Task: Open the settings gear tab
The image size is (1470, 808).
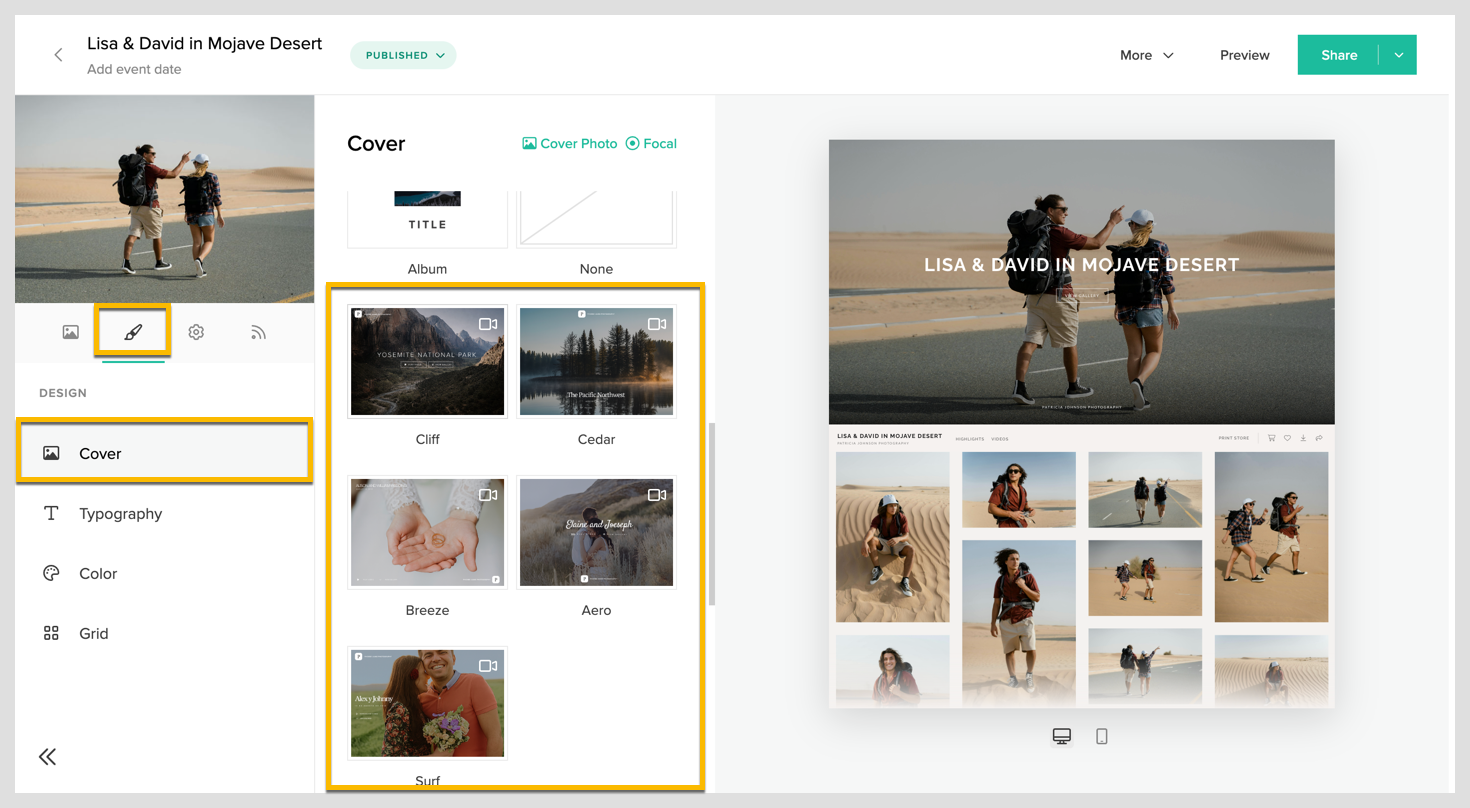Action: pos(196,332)
